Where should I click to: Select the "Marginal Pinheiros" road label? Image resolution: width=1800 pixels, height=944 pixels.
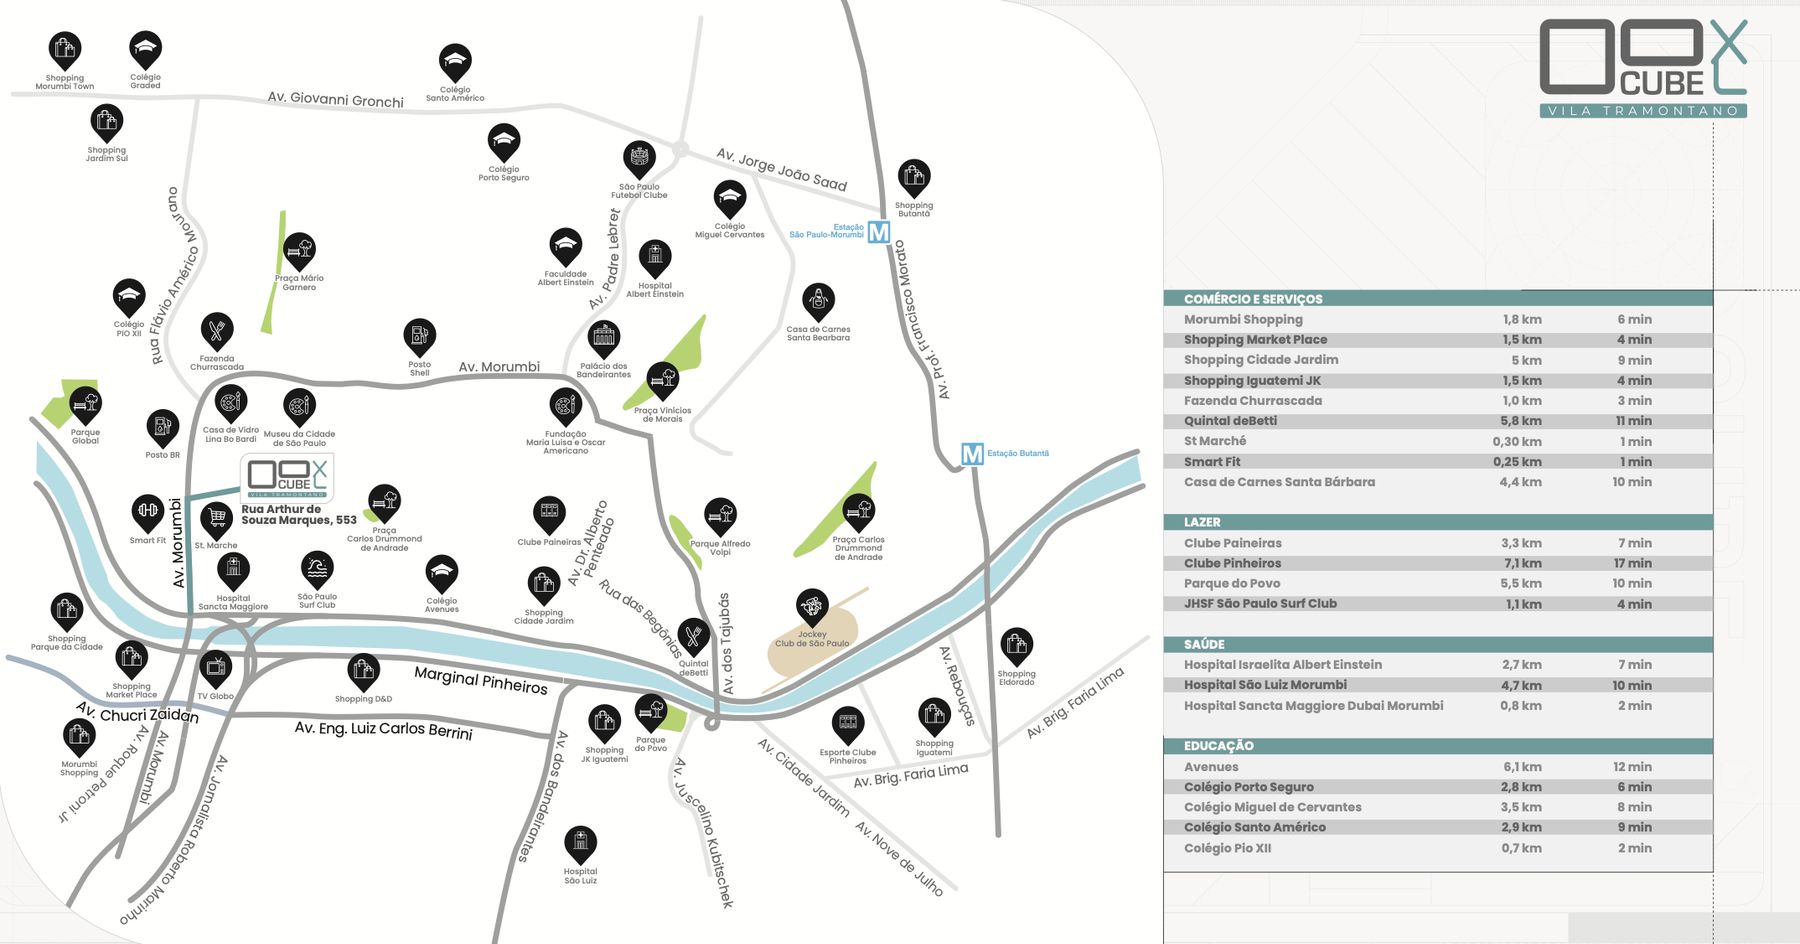point(481,681)
